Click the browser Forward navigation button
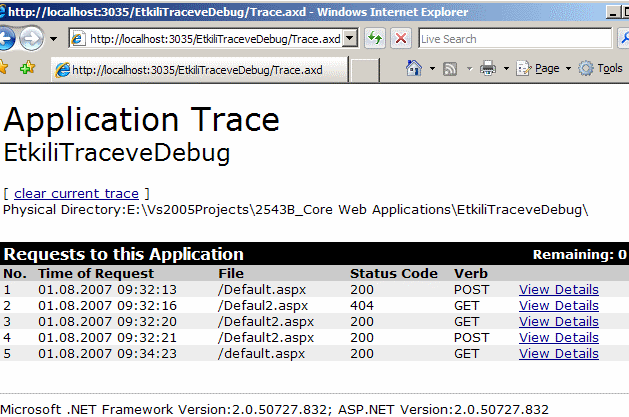629x417 pixels. (x=31, y=39)
